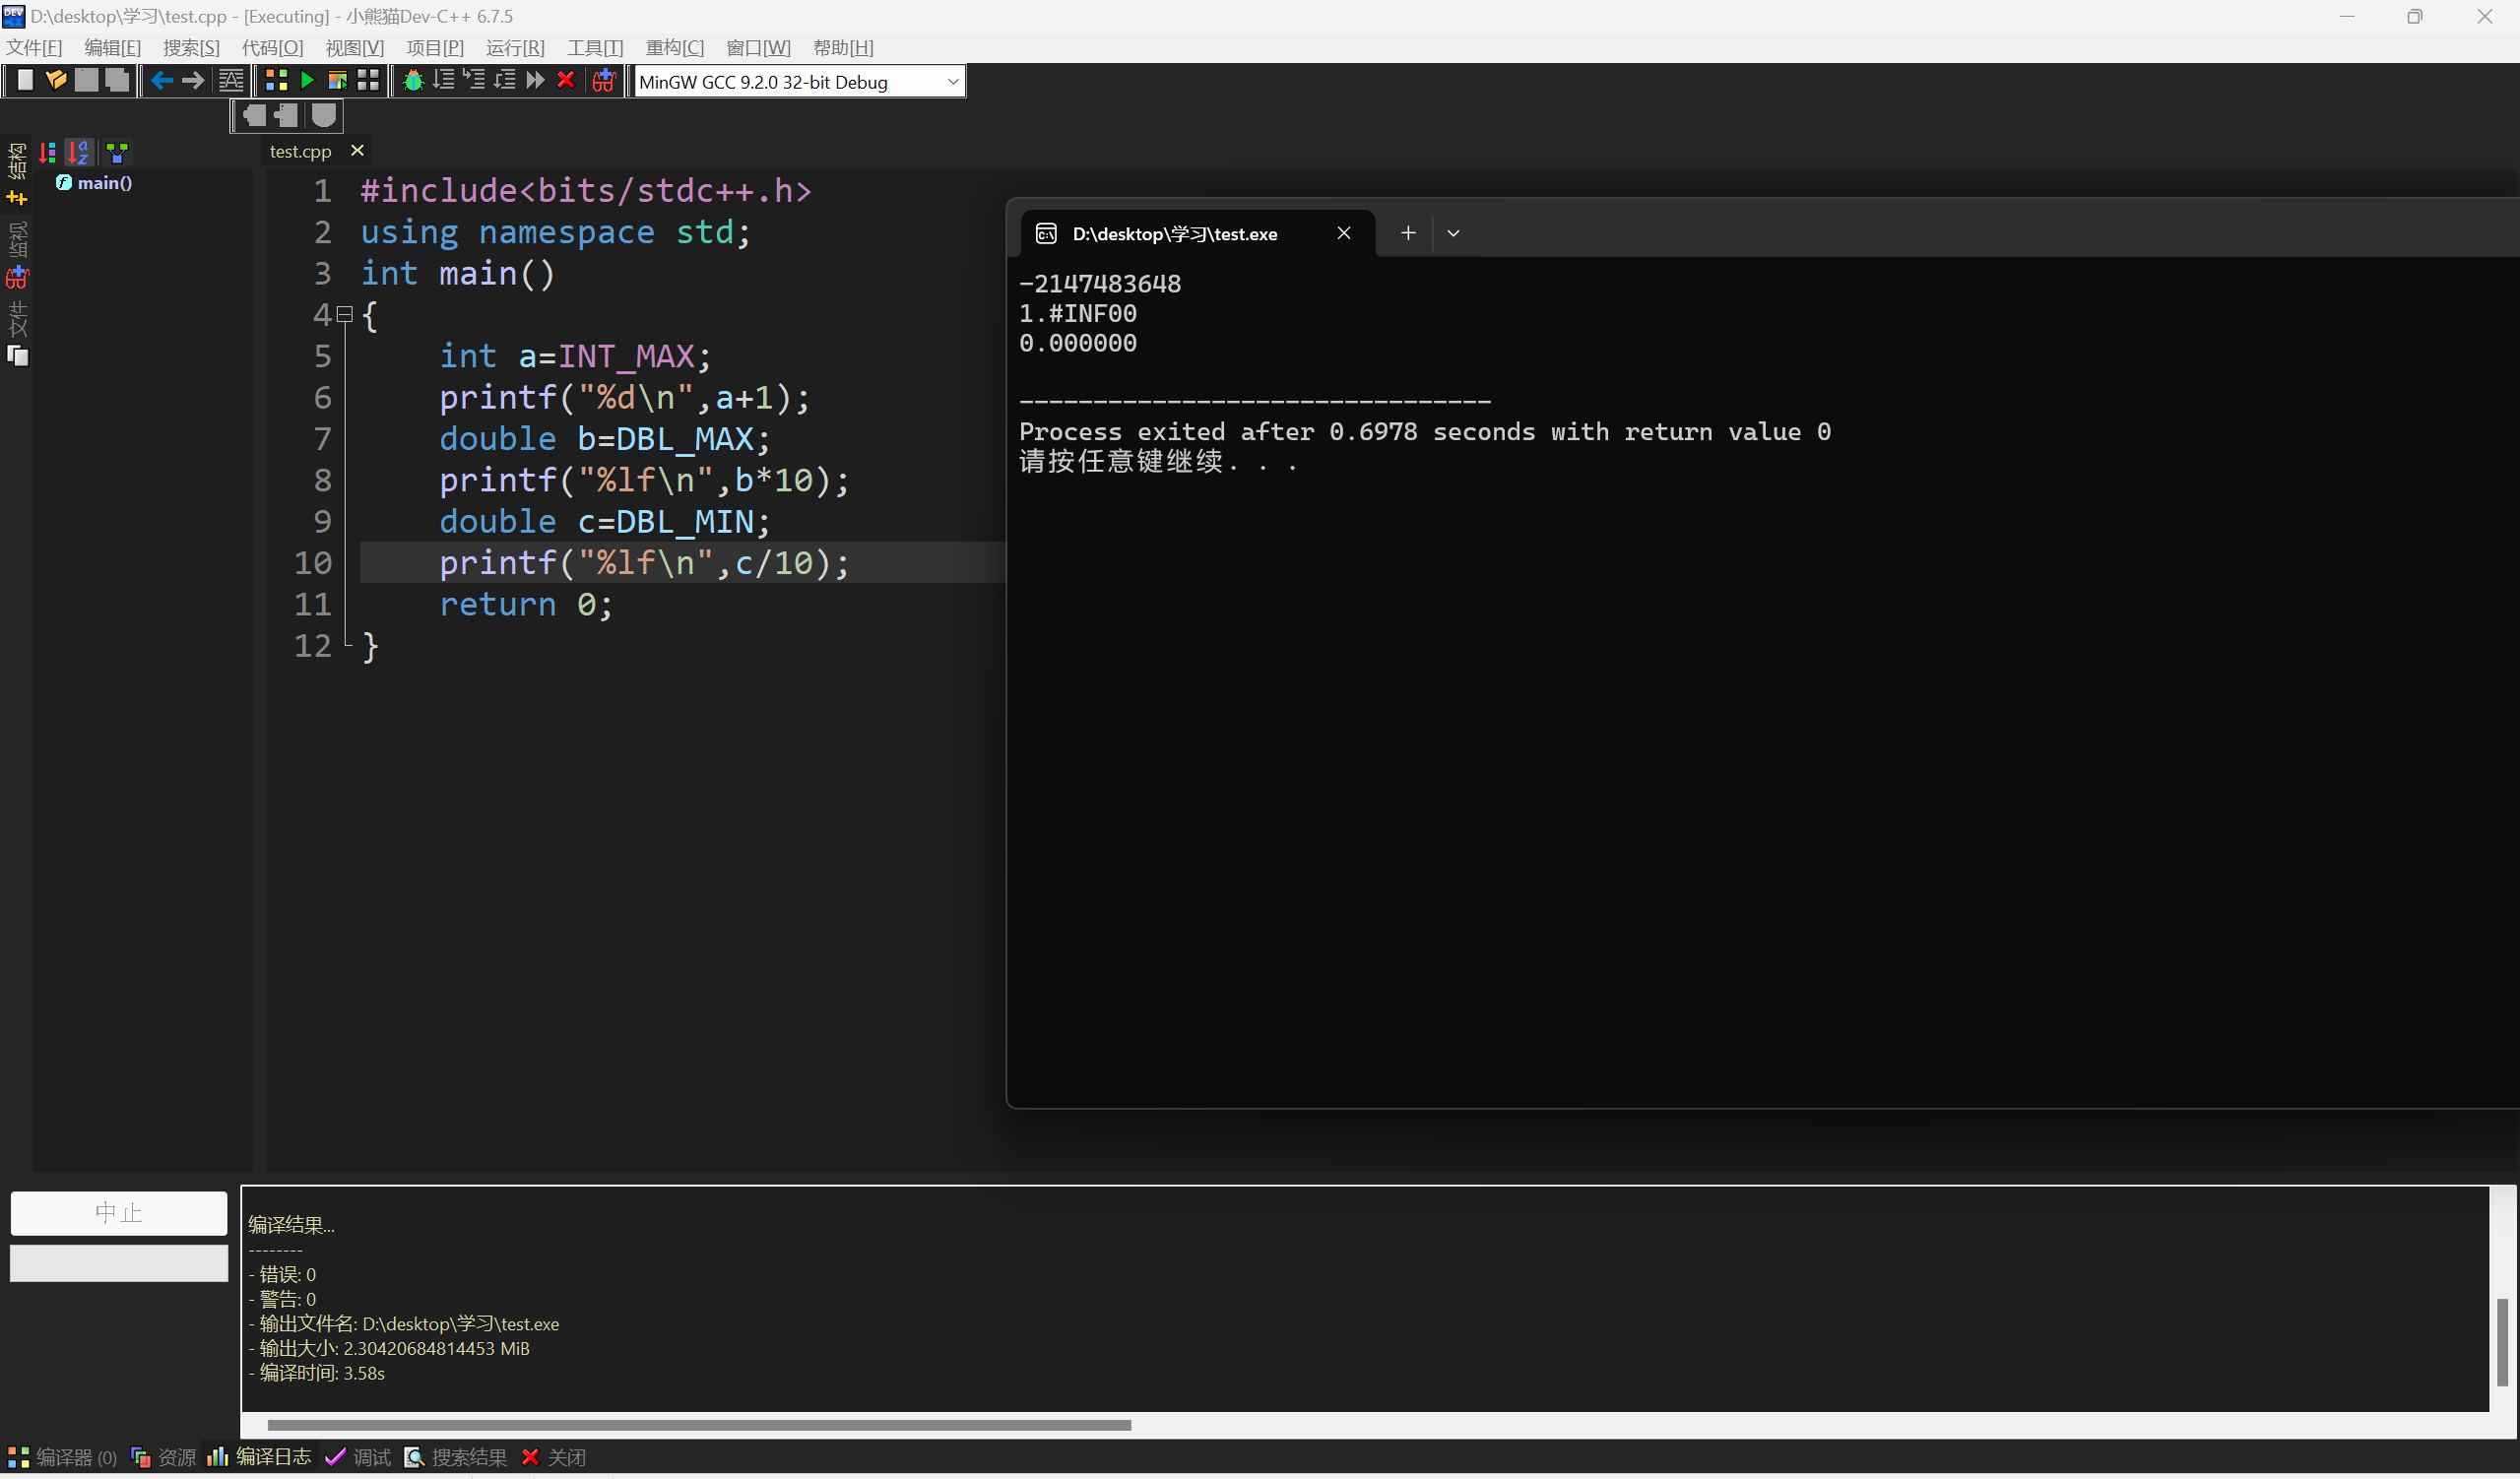Viewport: 2520px width, 1479px height.
Task: Step out with debug step icon
Action: [505, 81]
